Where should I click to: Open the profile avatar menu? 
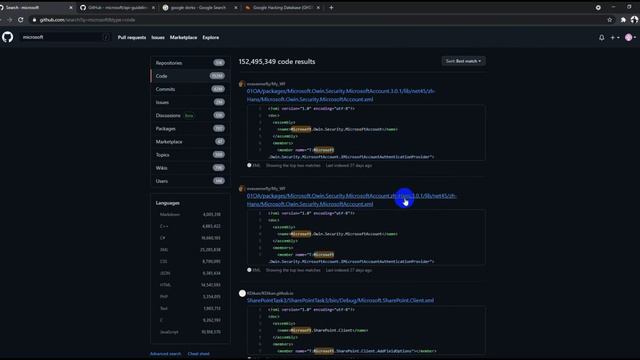[x=630, y=38]
